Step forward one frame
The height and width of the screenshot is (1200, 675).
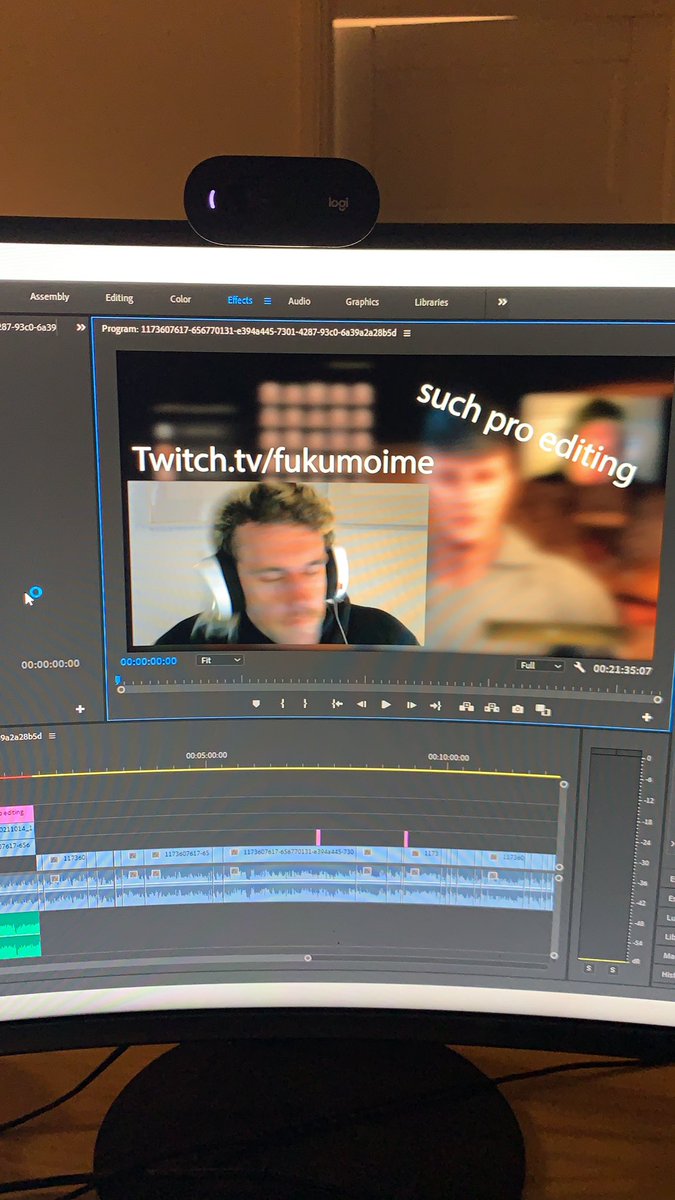coord(411,705)
